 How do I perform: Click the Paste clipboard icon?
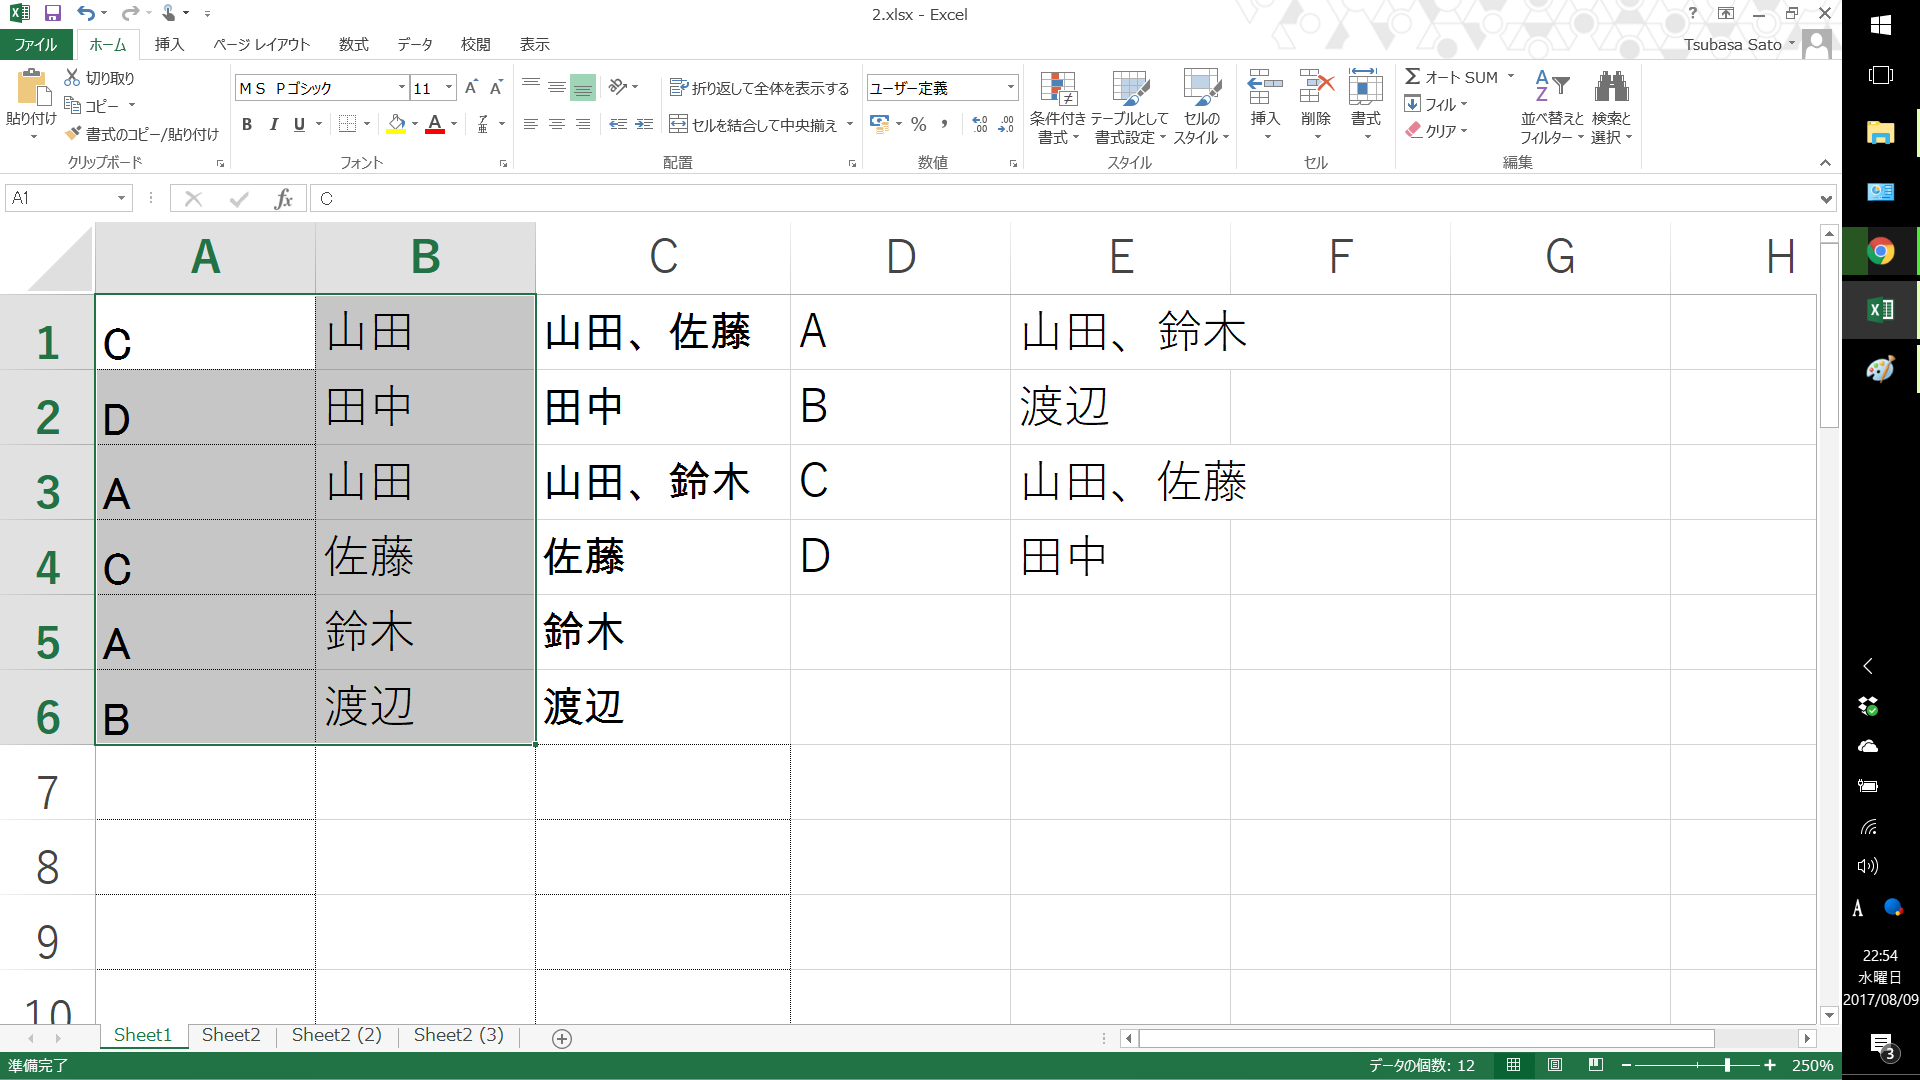click(32, 88)
